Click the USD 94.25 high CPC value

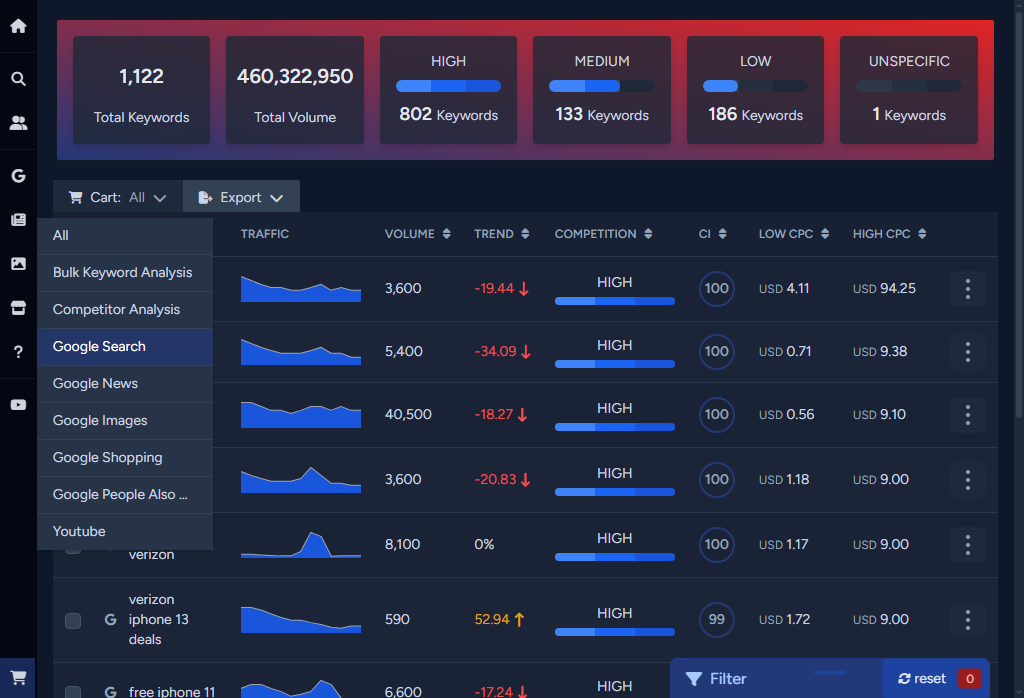point(884,289)
